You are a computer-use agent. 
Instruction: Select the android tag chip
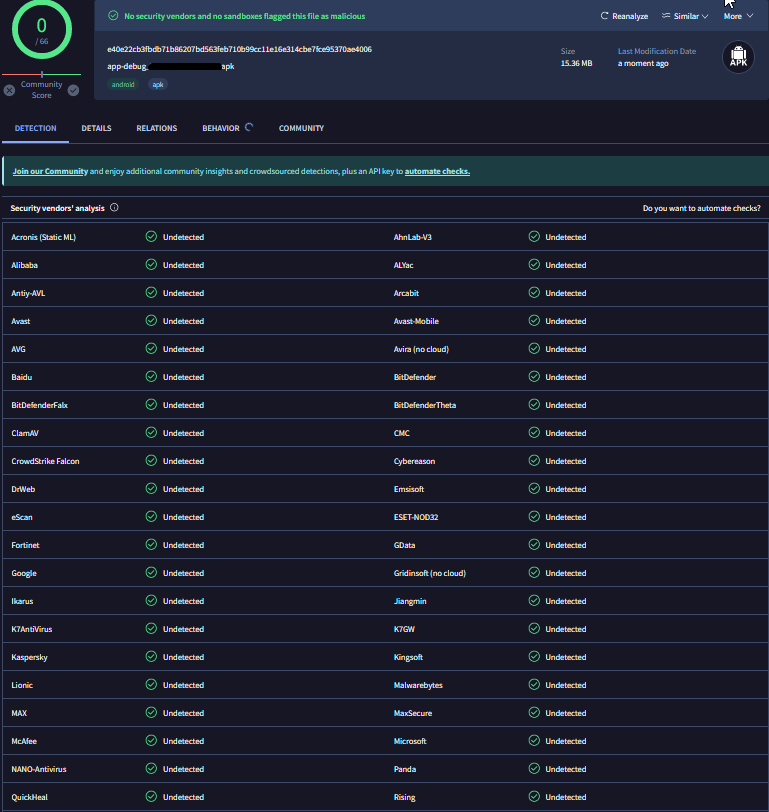pos(123,85)
